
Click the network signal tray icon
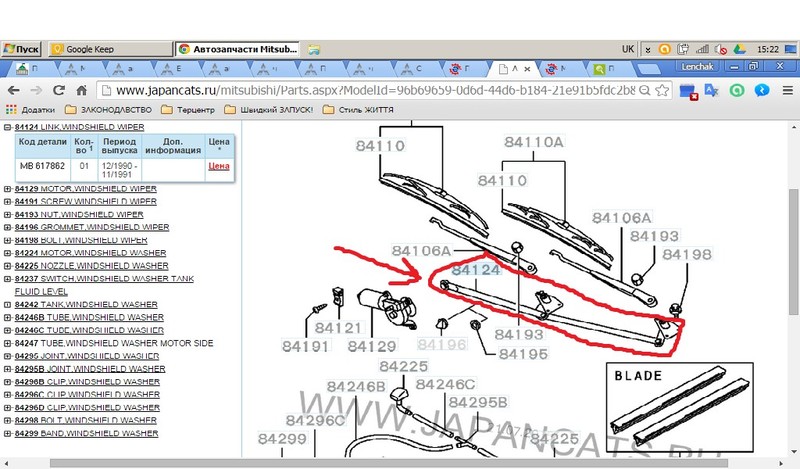pos(703,49)
